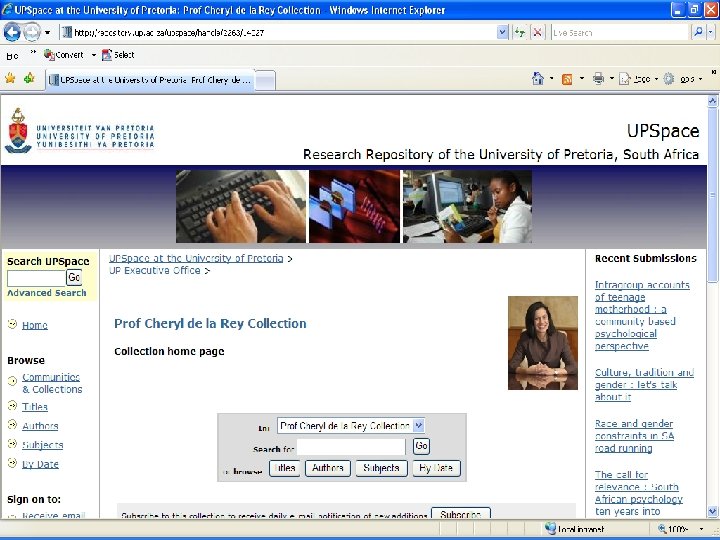Click the Refresh icon beside address bar
720x540 pixels.
(x=520, y=33)
